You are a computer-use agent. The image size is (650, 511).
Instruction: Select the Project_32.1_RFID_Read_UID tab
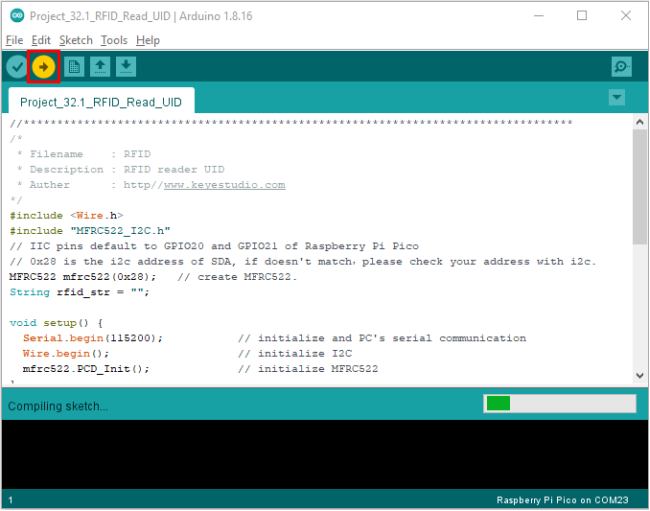(x=101, y=100)
